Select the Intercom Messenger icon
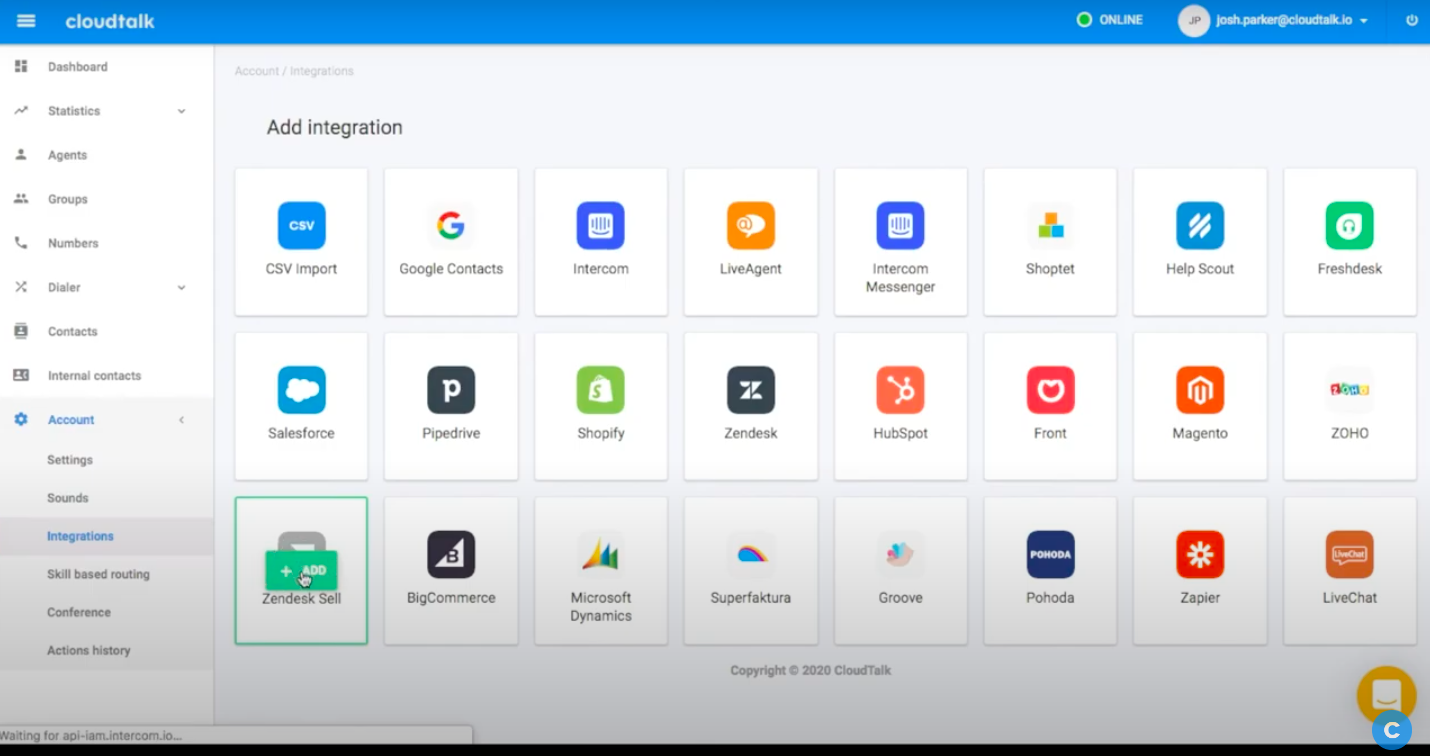Screen dimensions: 1430x756 901,225
